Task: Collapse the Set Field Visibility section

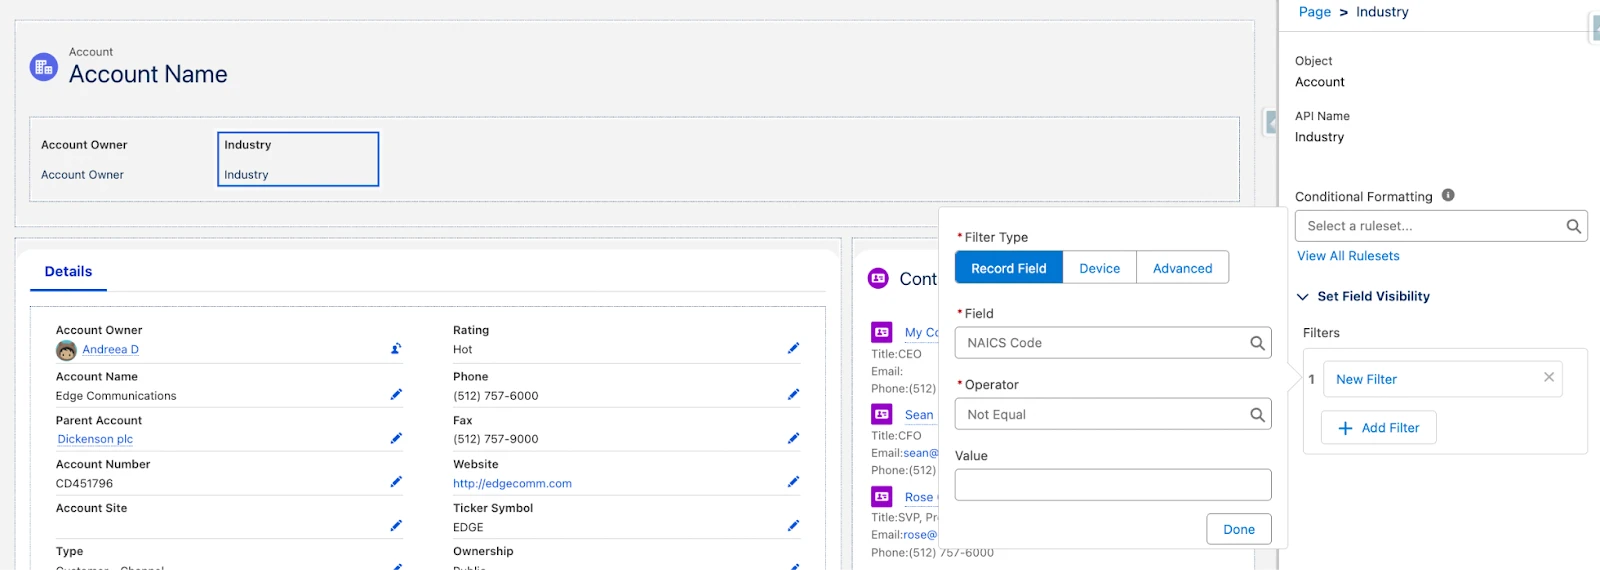Action: [x=1303, y=297]
